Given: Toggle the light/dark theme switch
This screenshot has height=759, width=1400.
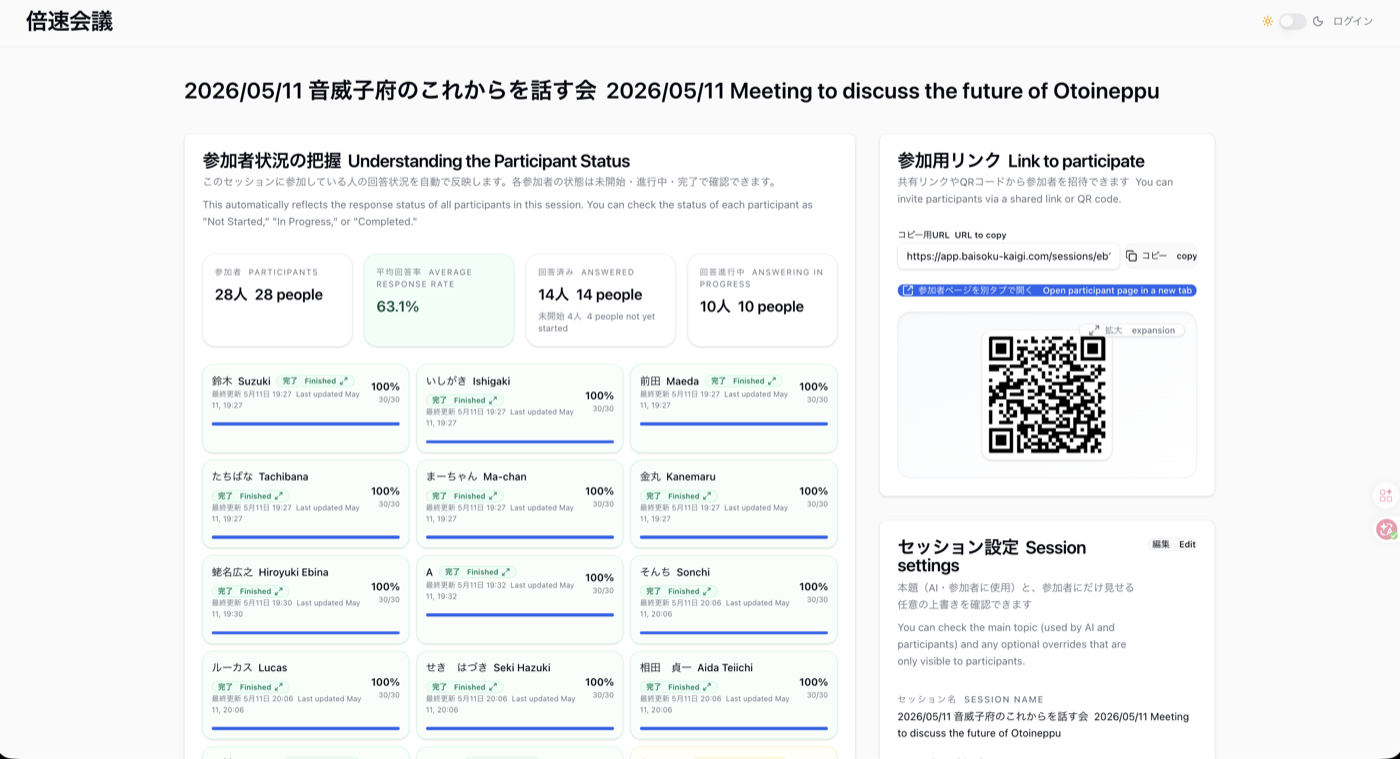Looking at the screenshot, I should click(1292, 21).
